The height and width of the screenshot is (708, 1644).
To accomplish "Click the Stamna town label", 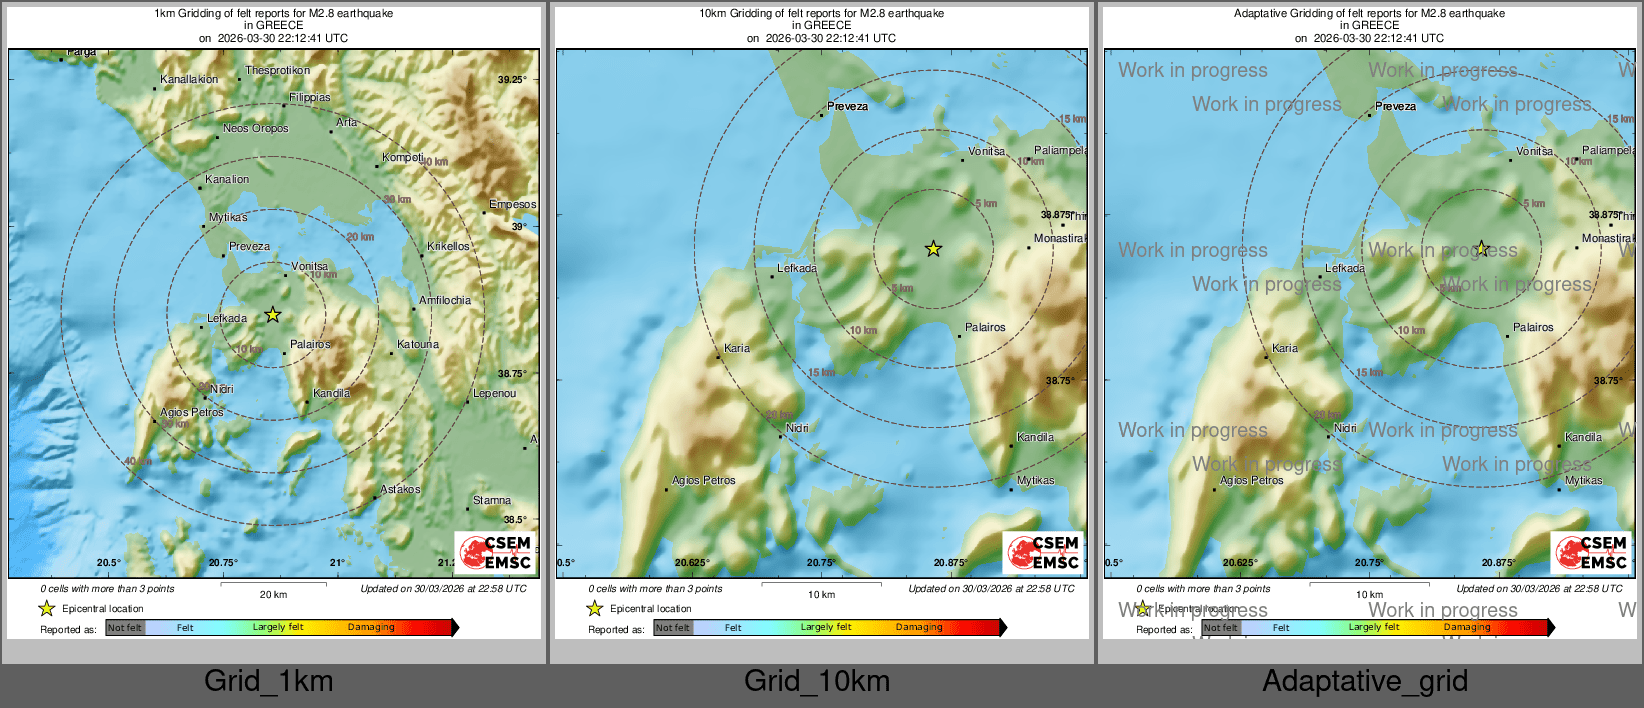I will pyautogui.click(x=492, y=500).
